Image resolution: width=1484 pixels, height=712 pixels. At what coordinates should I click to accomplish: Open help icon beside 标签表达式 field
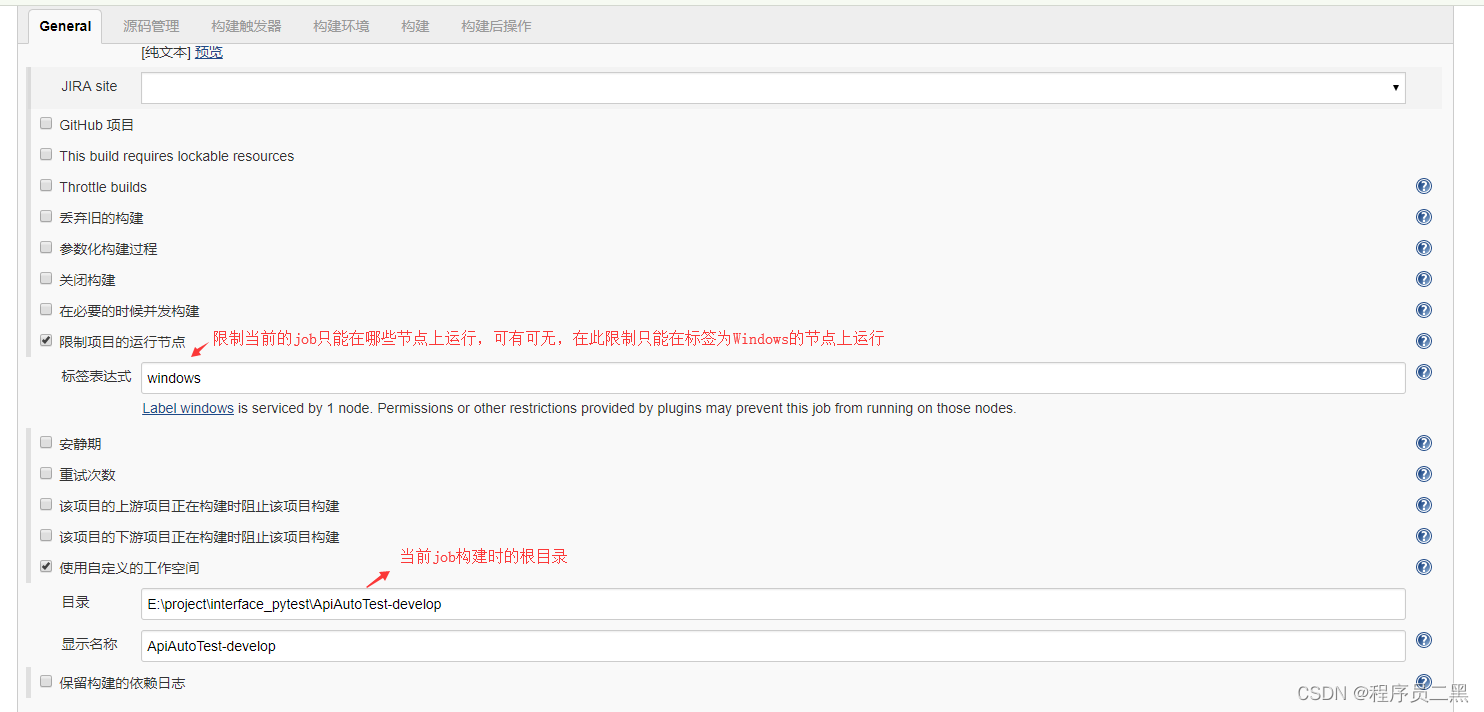(1424, 372)
